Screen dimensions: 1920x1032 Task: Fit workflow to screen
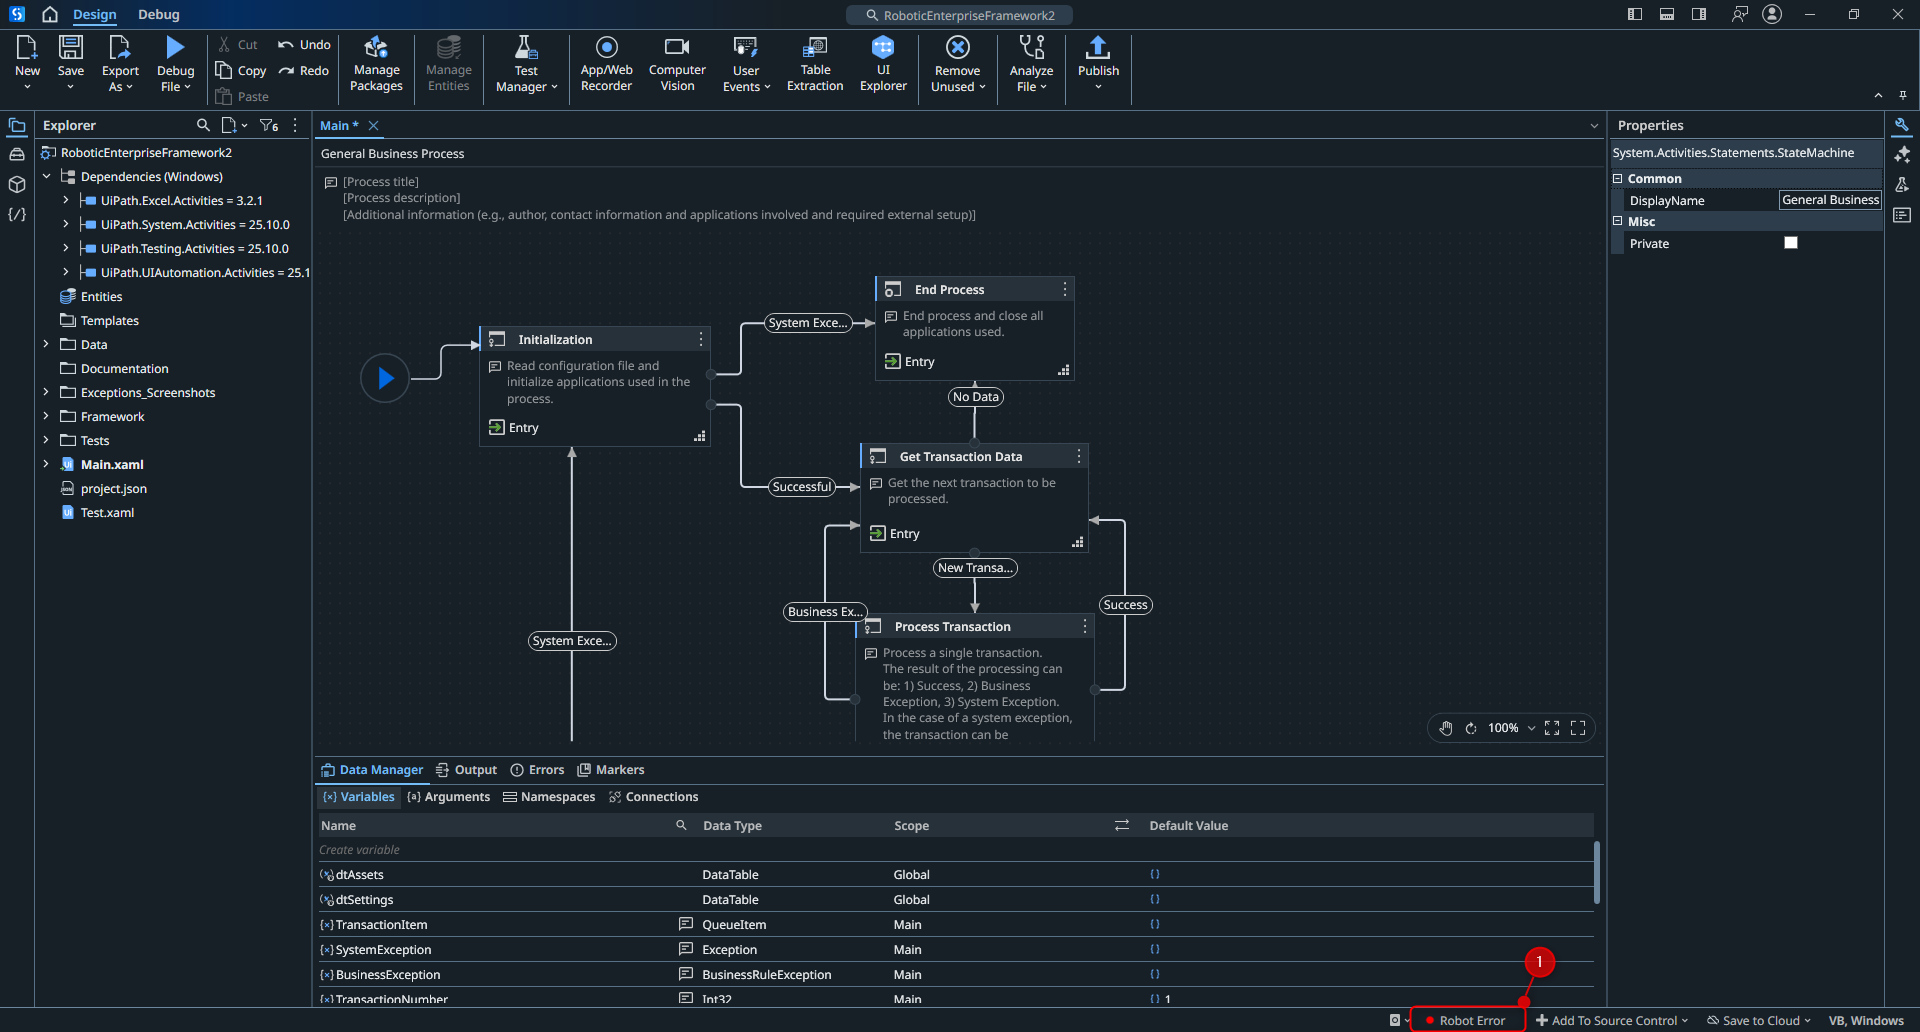click(1552, 728)
